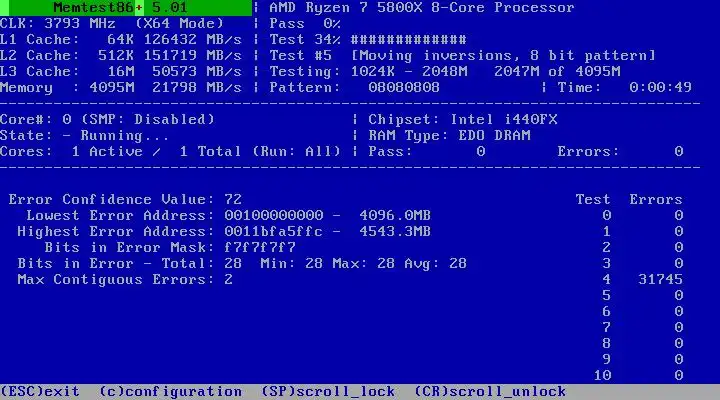This screenshot has height=400, width=720.
Task: Click the (ESC)exit option
Action: (x=40, y=392)
